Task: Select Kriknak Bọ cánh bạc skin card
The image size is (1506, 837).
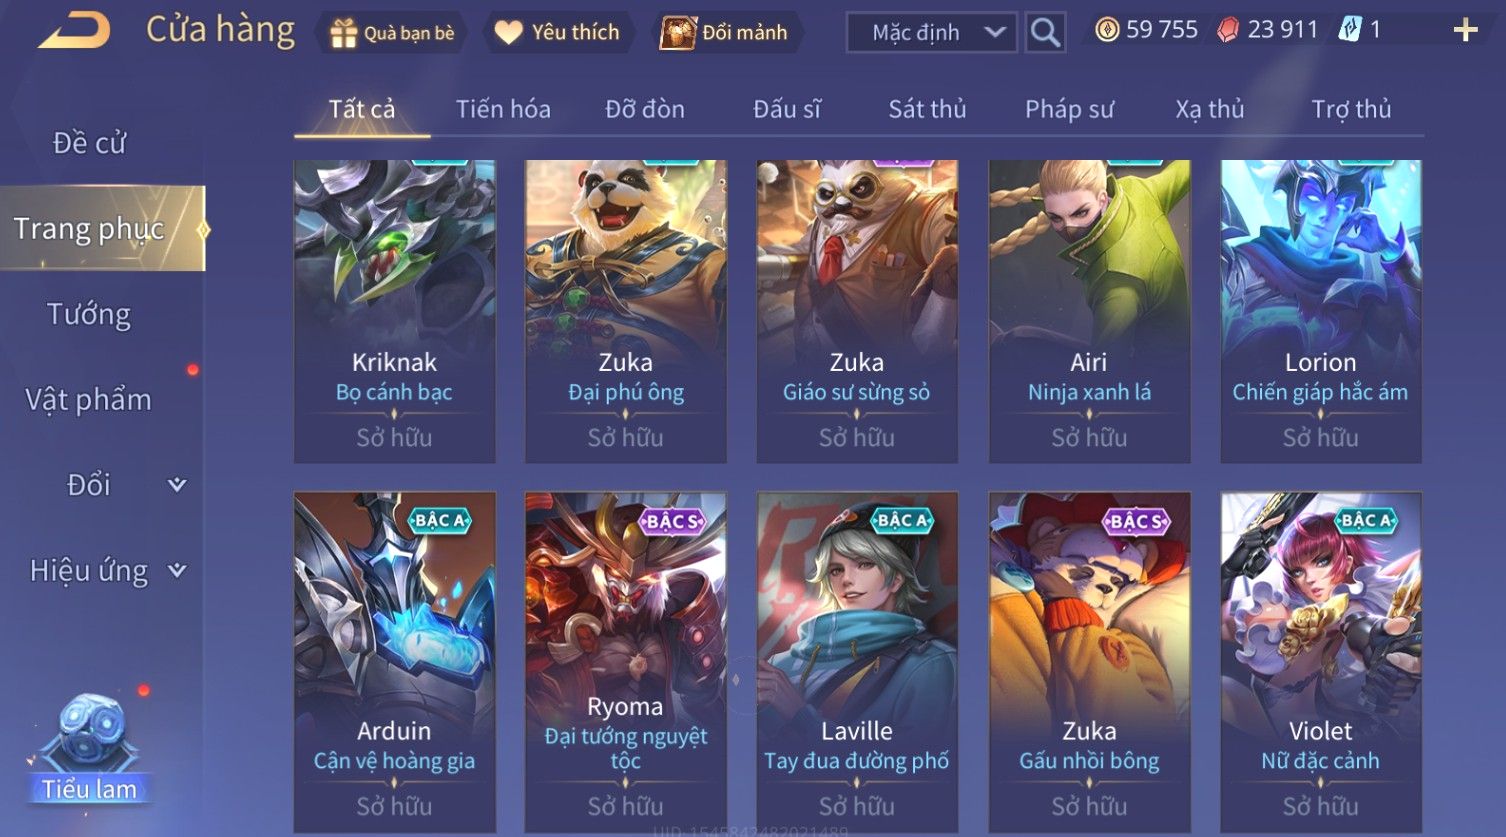Action: point(394,311)
